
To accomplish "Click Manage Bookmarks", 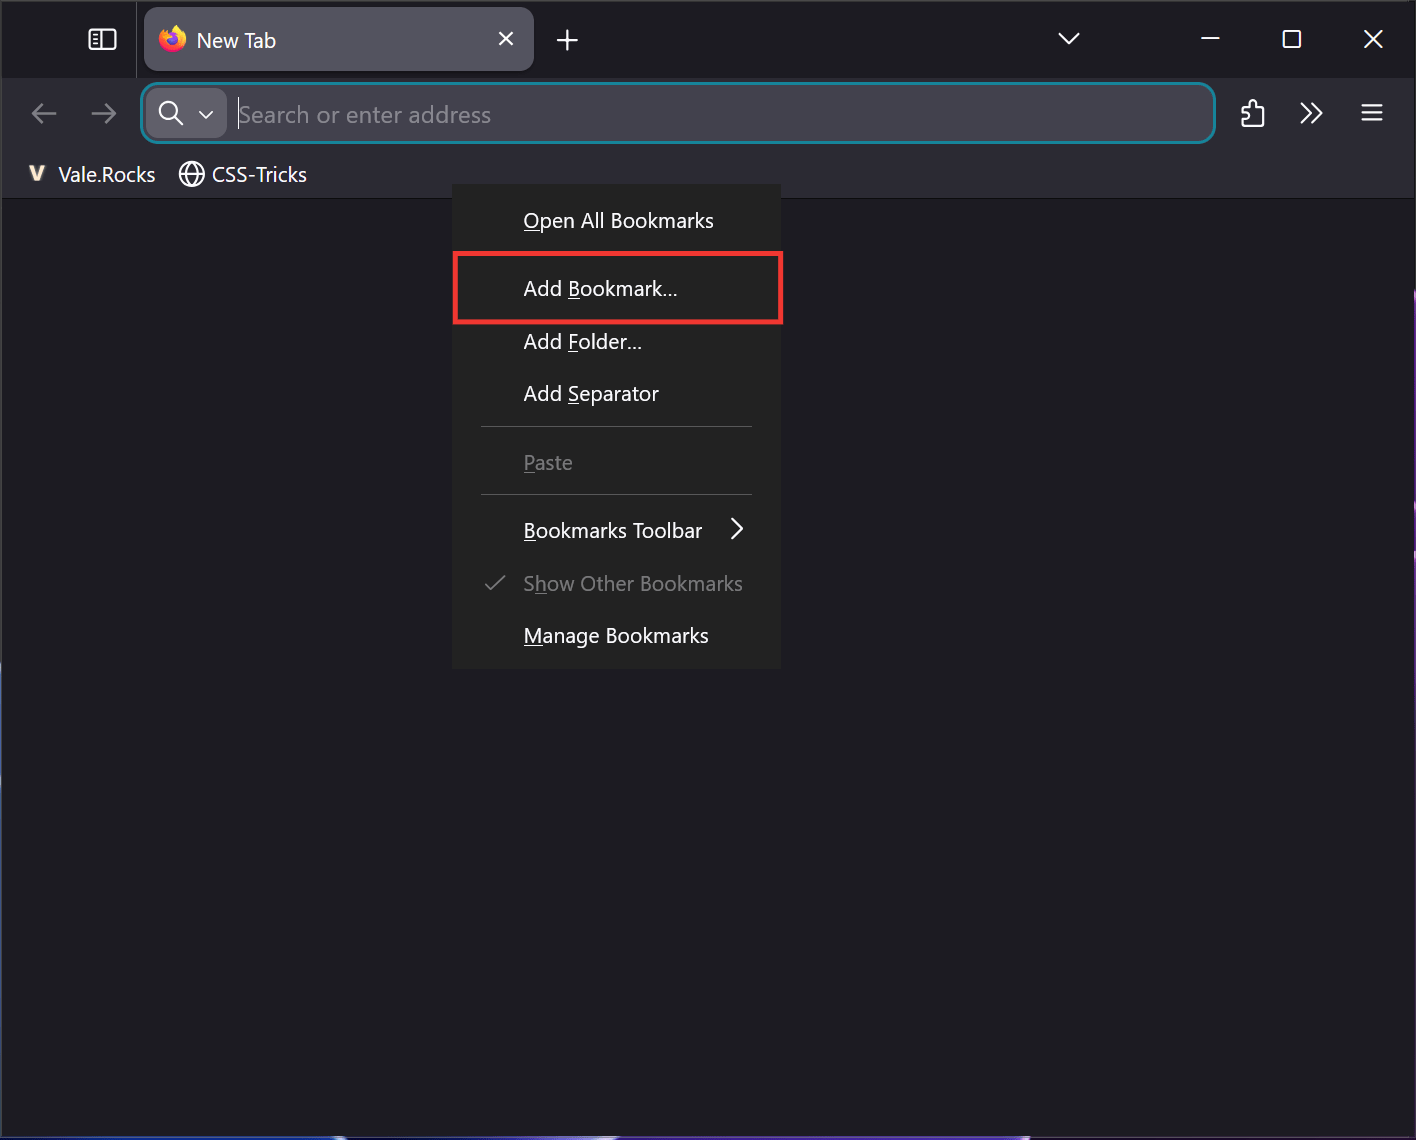I will 615,635.
